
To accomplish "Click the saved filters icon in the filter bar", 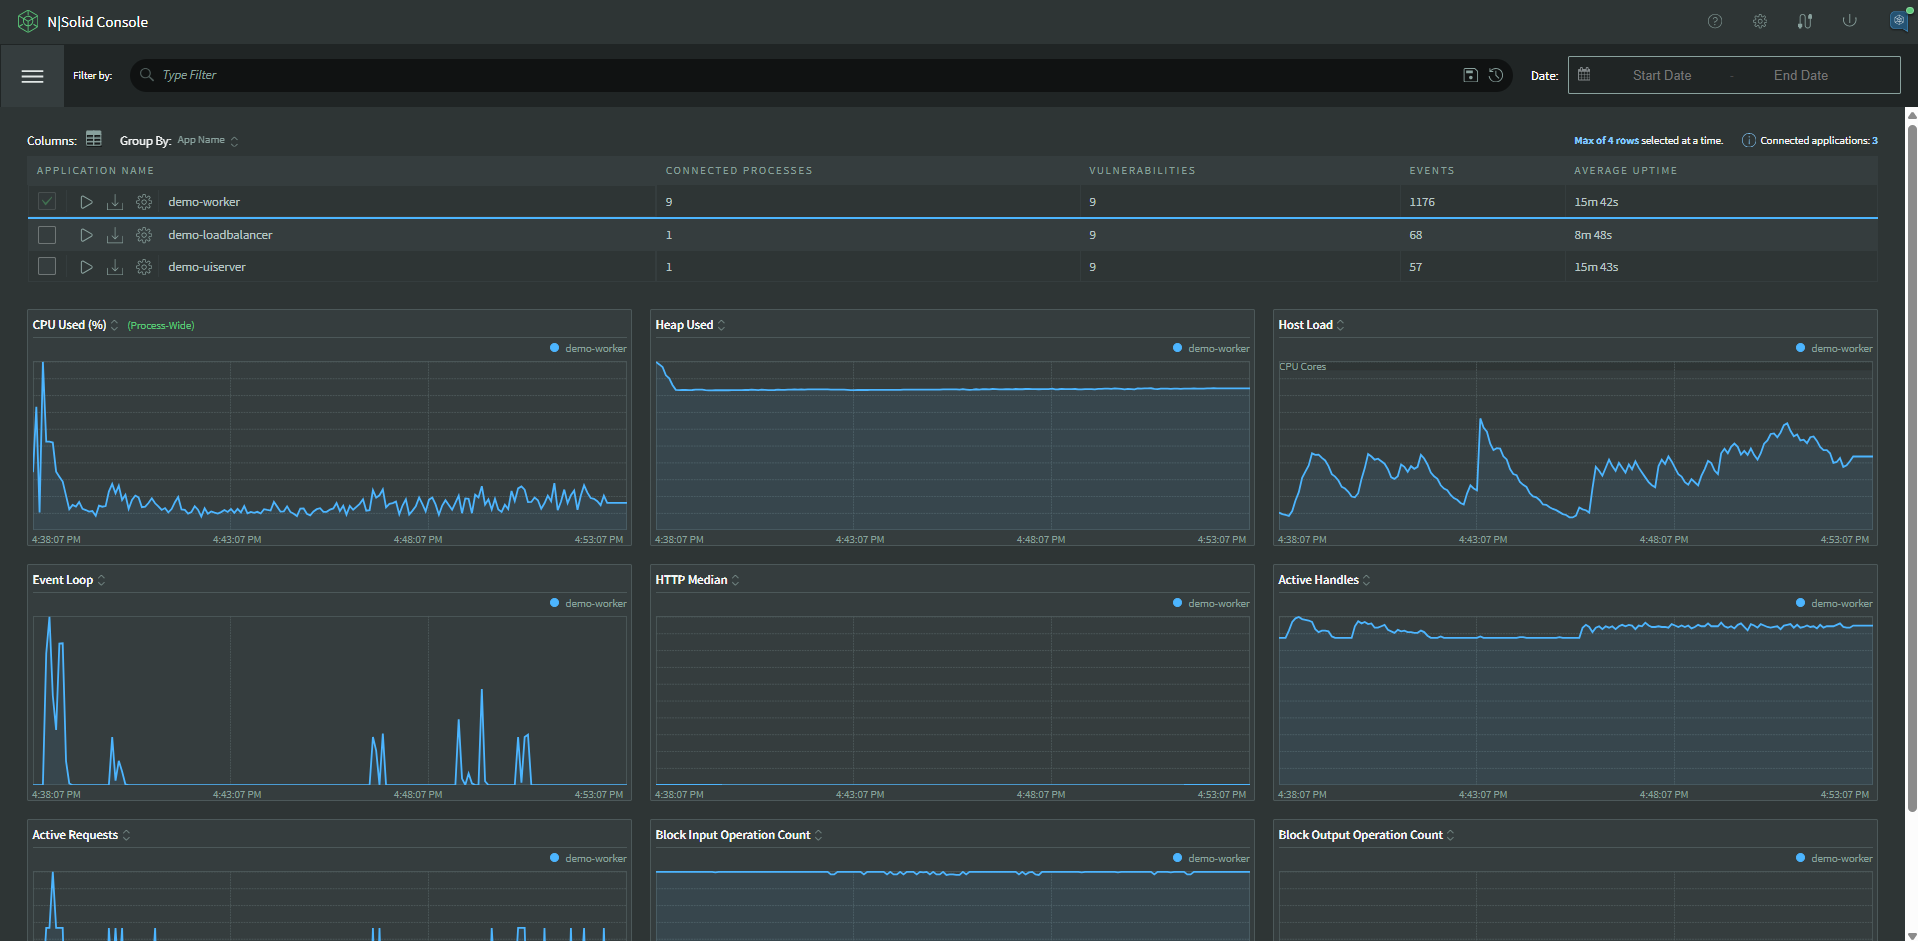I will 1470,75.
